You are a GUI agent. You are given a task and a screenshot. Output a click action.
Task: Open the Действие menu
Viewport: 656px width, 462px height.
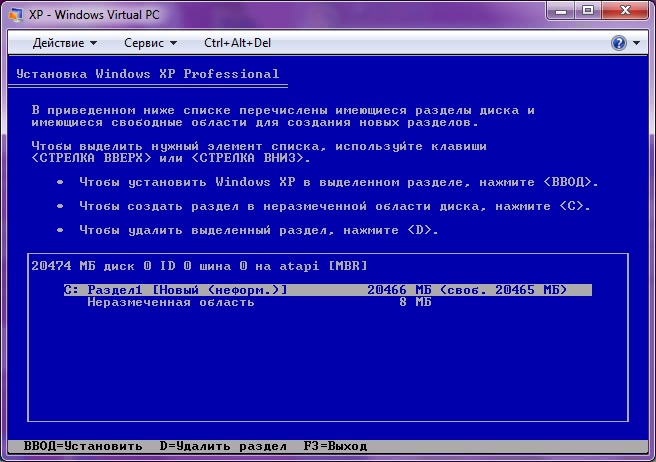(64, 43)
